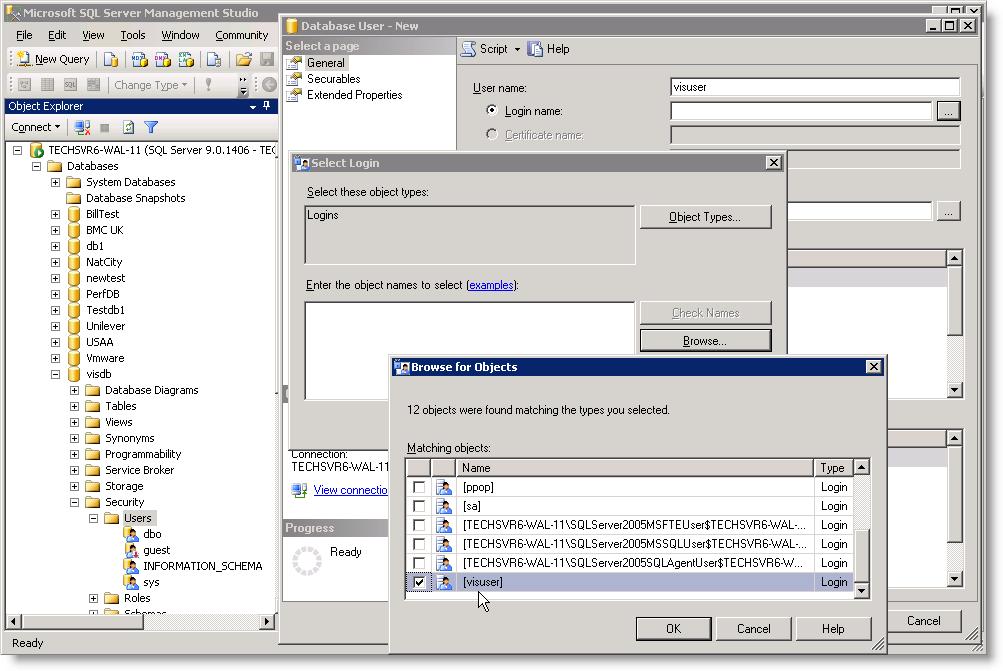Click Help in Browse for Objects dialog
Screen dimensions: 1003x671
(x=833, y=629)
